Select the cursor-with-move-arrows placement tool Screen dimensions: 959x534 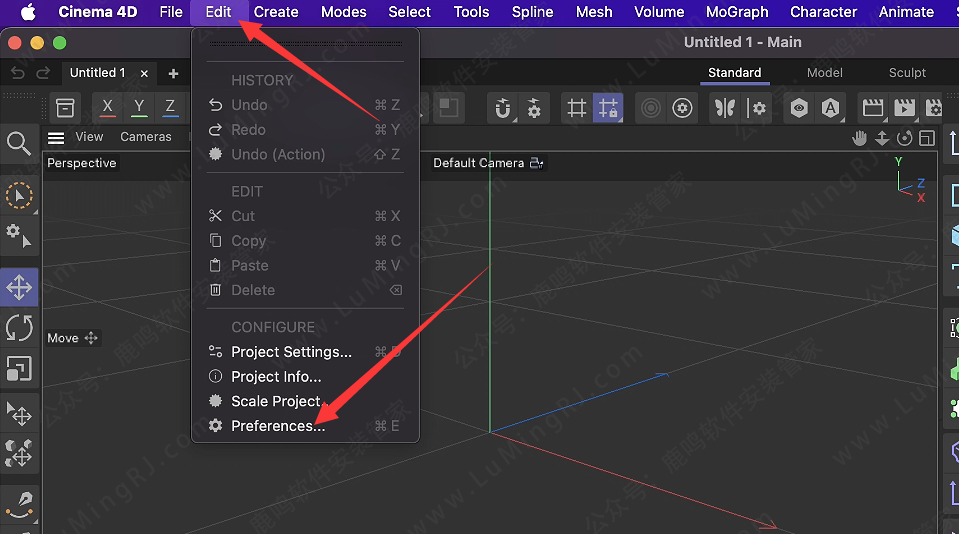pos(19,414)
